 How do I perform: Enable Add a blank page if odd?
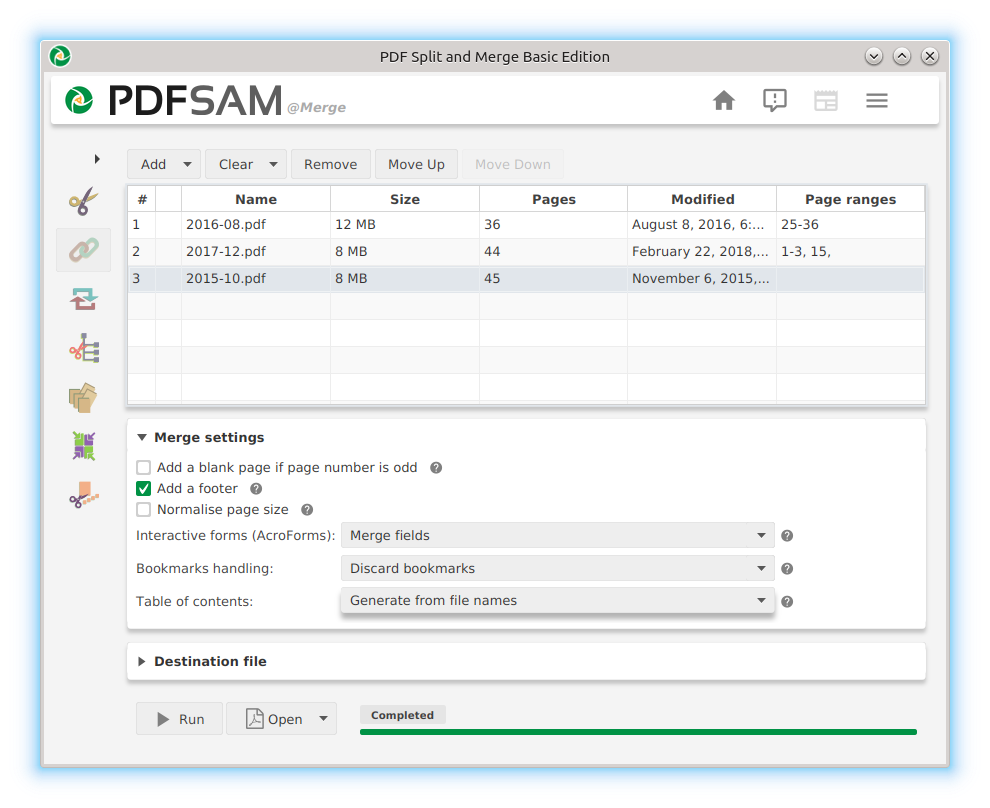[143, 468]
